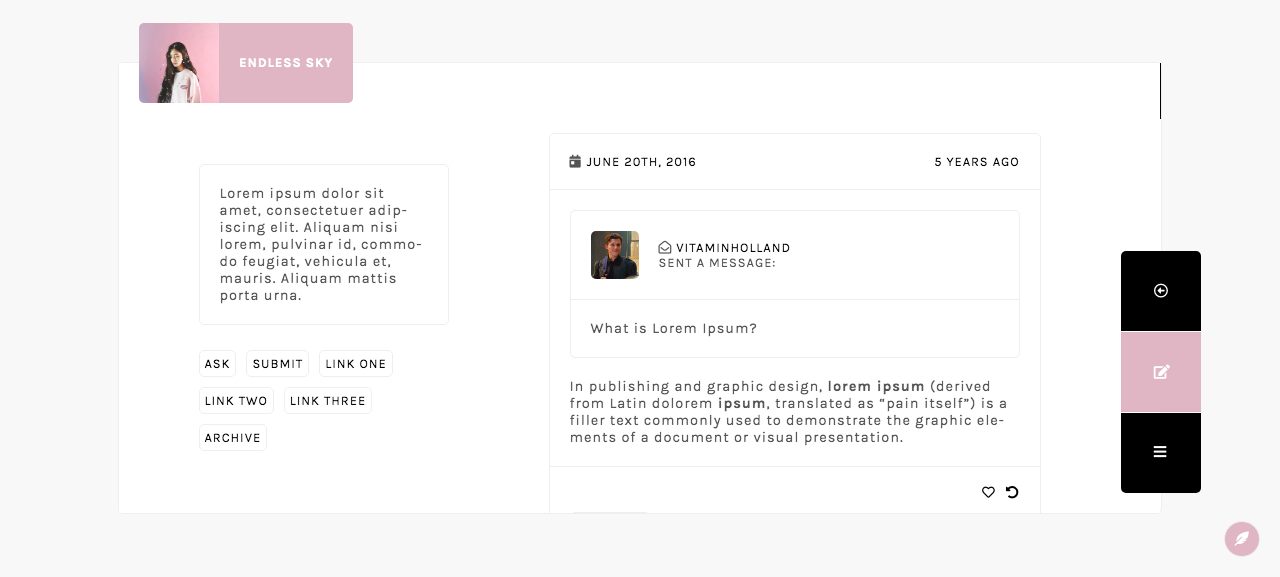The width and height of the screenshot is (1280, 577).
Task: Go to Link Three
Action: [328, 401]
